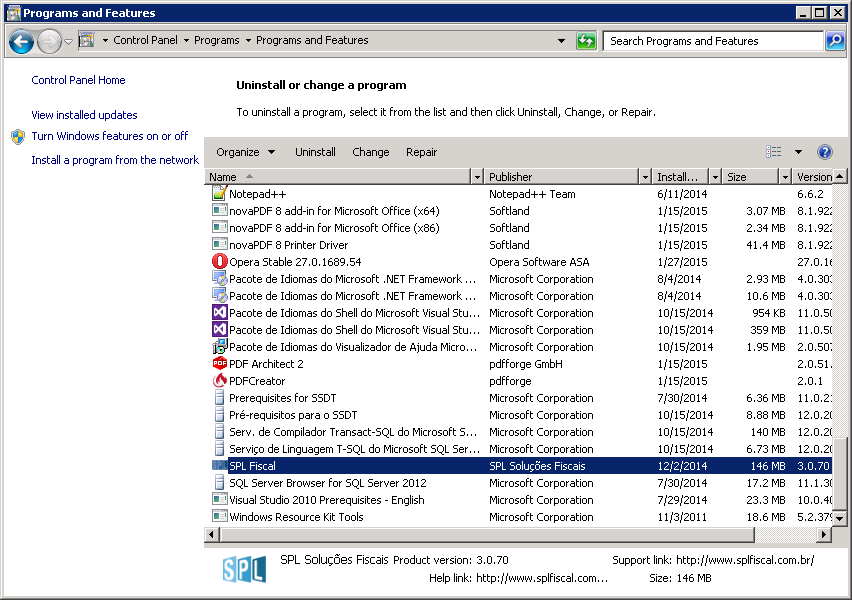Viewport: 852px width, 600px height.
Task: Click the Prerequisites for SSDT icon
Action: (x=220, y=397)
